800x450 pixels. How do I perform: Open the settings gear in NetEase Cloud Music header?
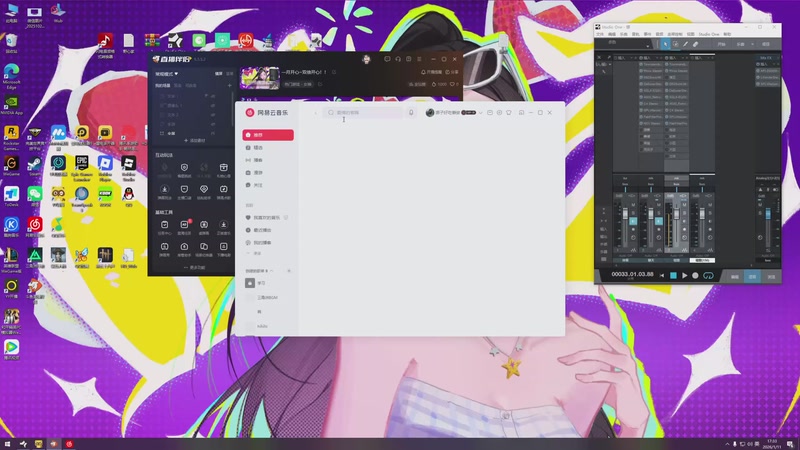499,112
